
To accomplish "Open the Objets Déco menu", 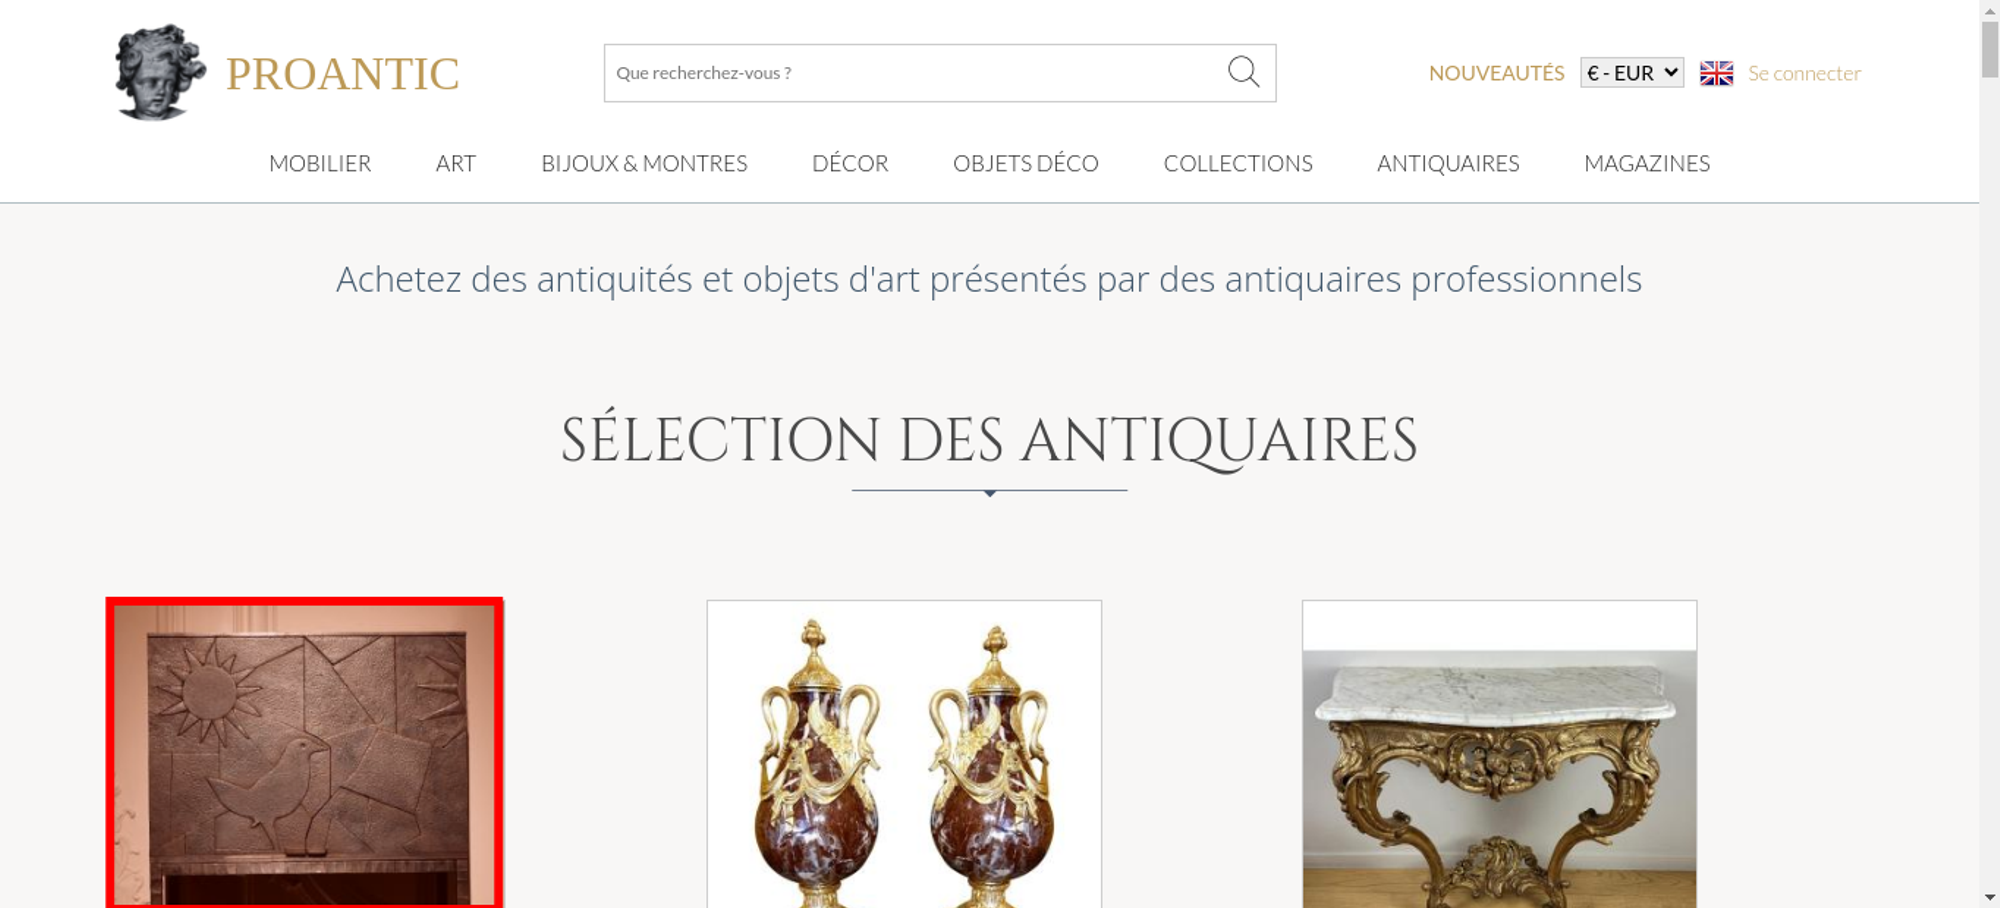I will tap(1026, 163).
